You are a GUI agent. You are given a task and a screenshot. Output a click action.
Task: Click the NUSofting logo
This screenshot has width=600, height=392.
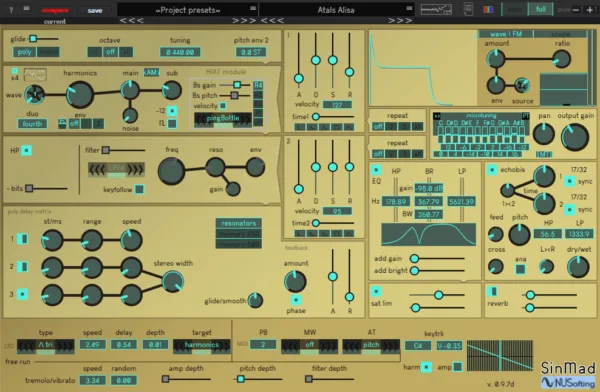[x=568, y=382]
